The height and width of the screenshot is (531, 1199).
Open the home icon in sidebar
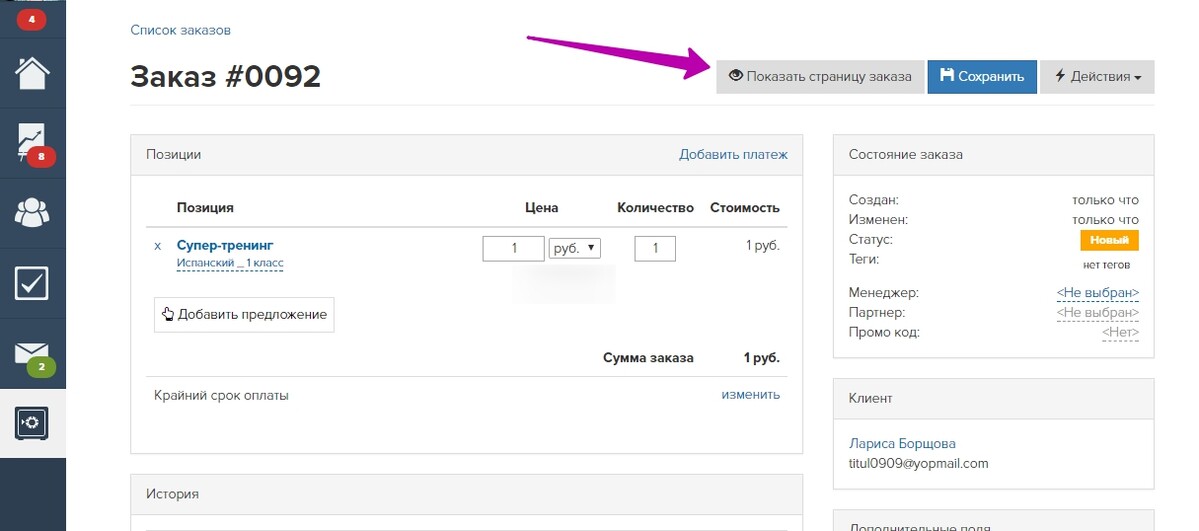[32, 73]
